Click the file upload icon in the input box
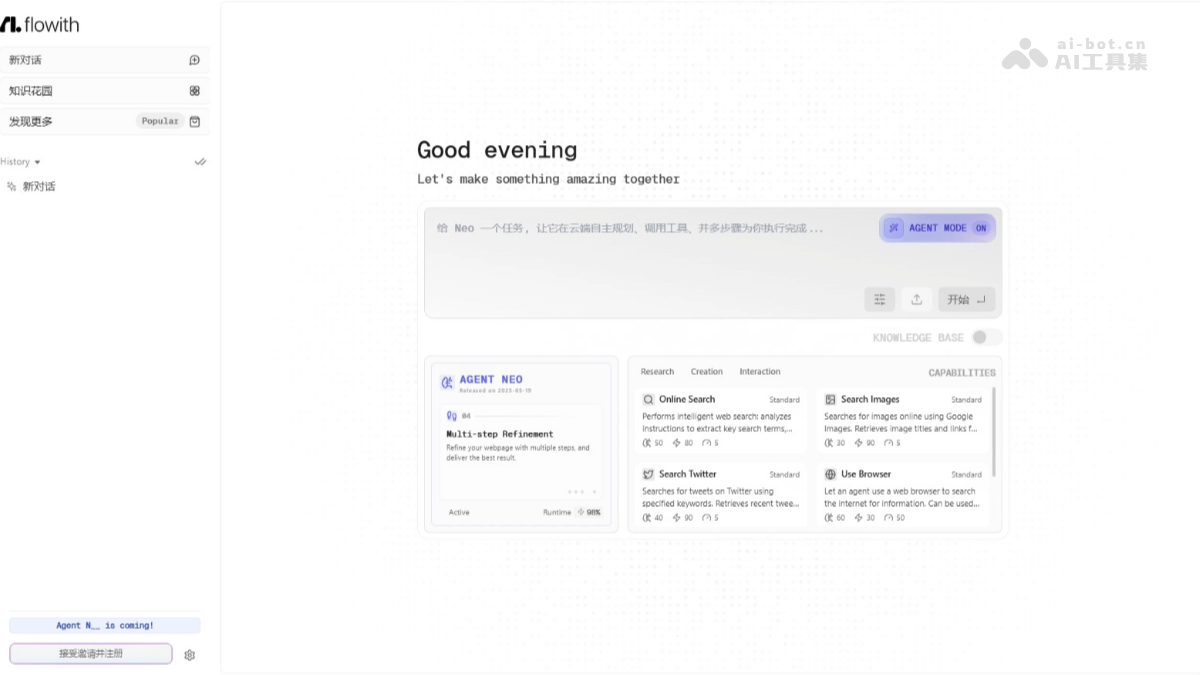 pos(916,299)
